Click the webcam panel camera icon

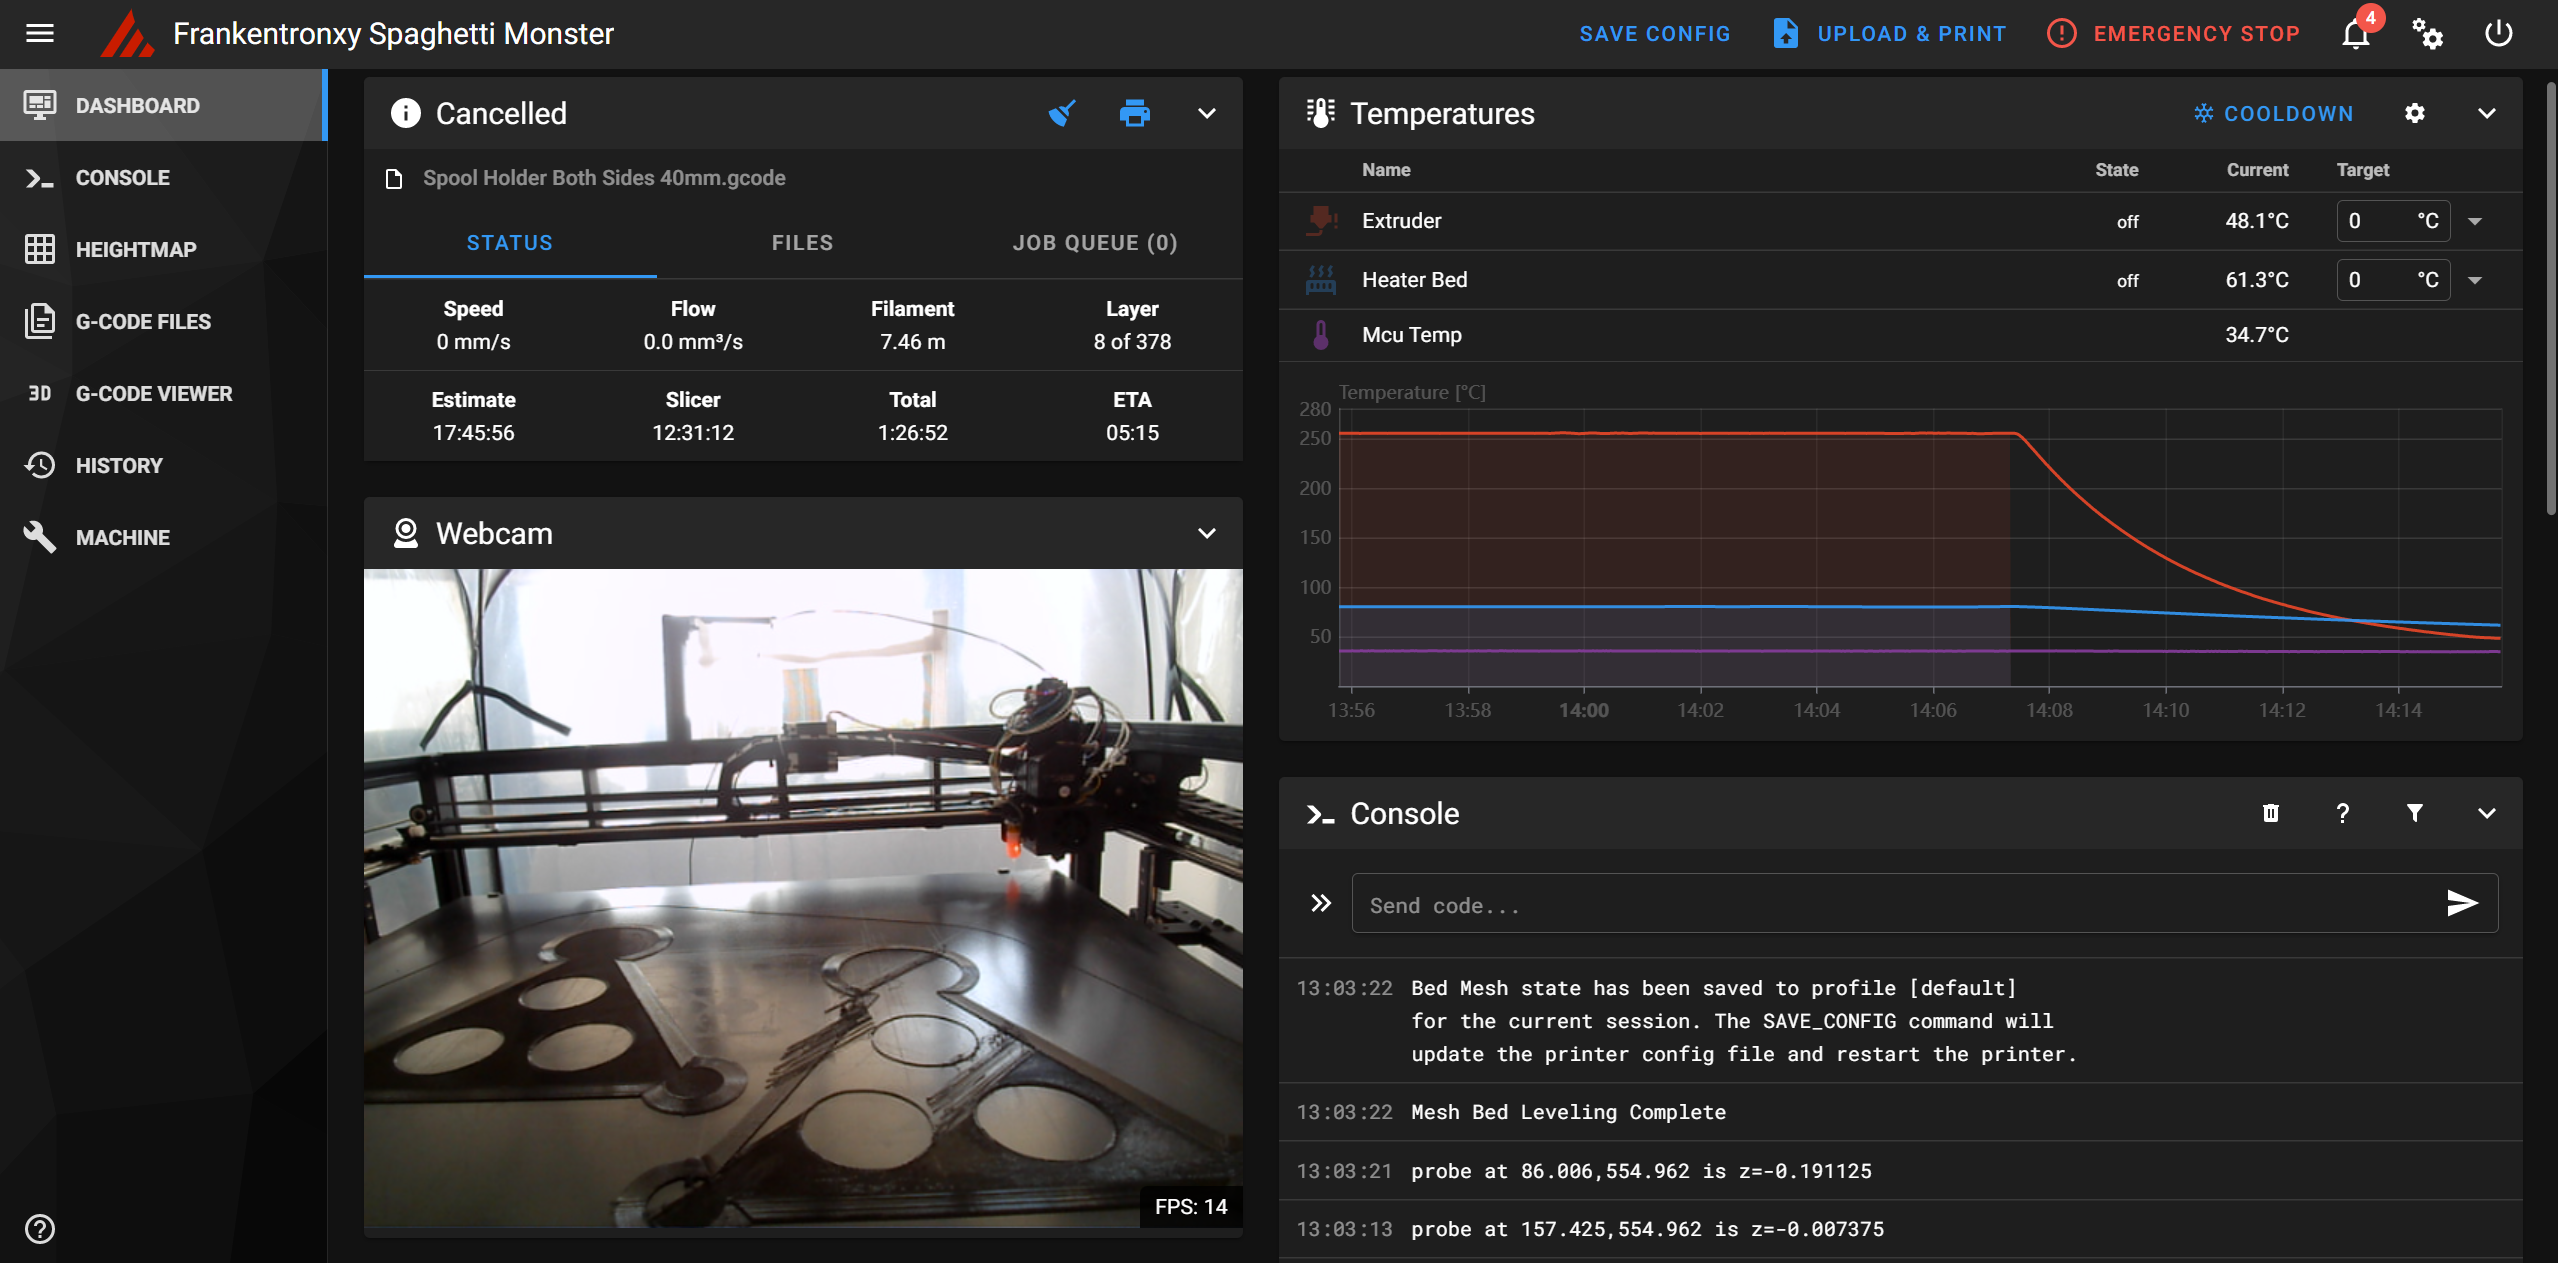tap(405, 533)
